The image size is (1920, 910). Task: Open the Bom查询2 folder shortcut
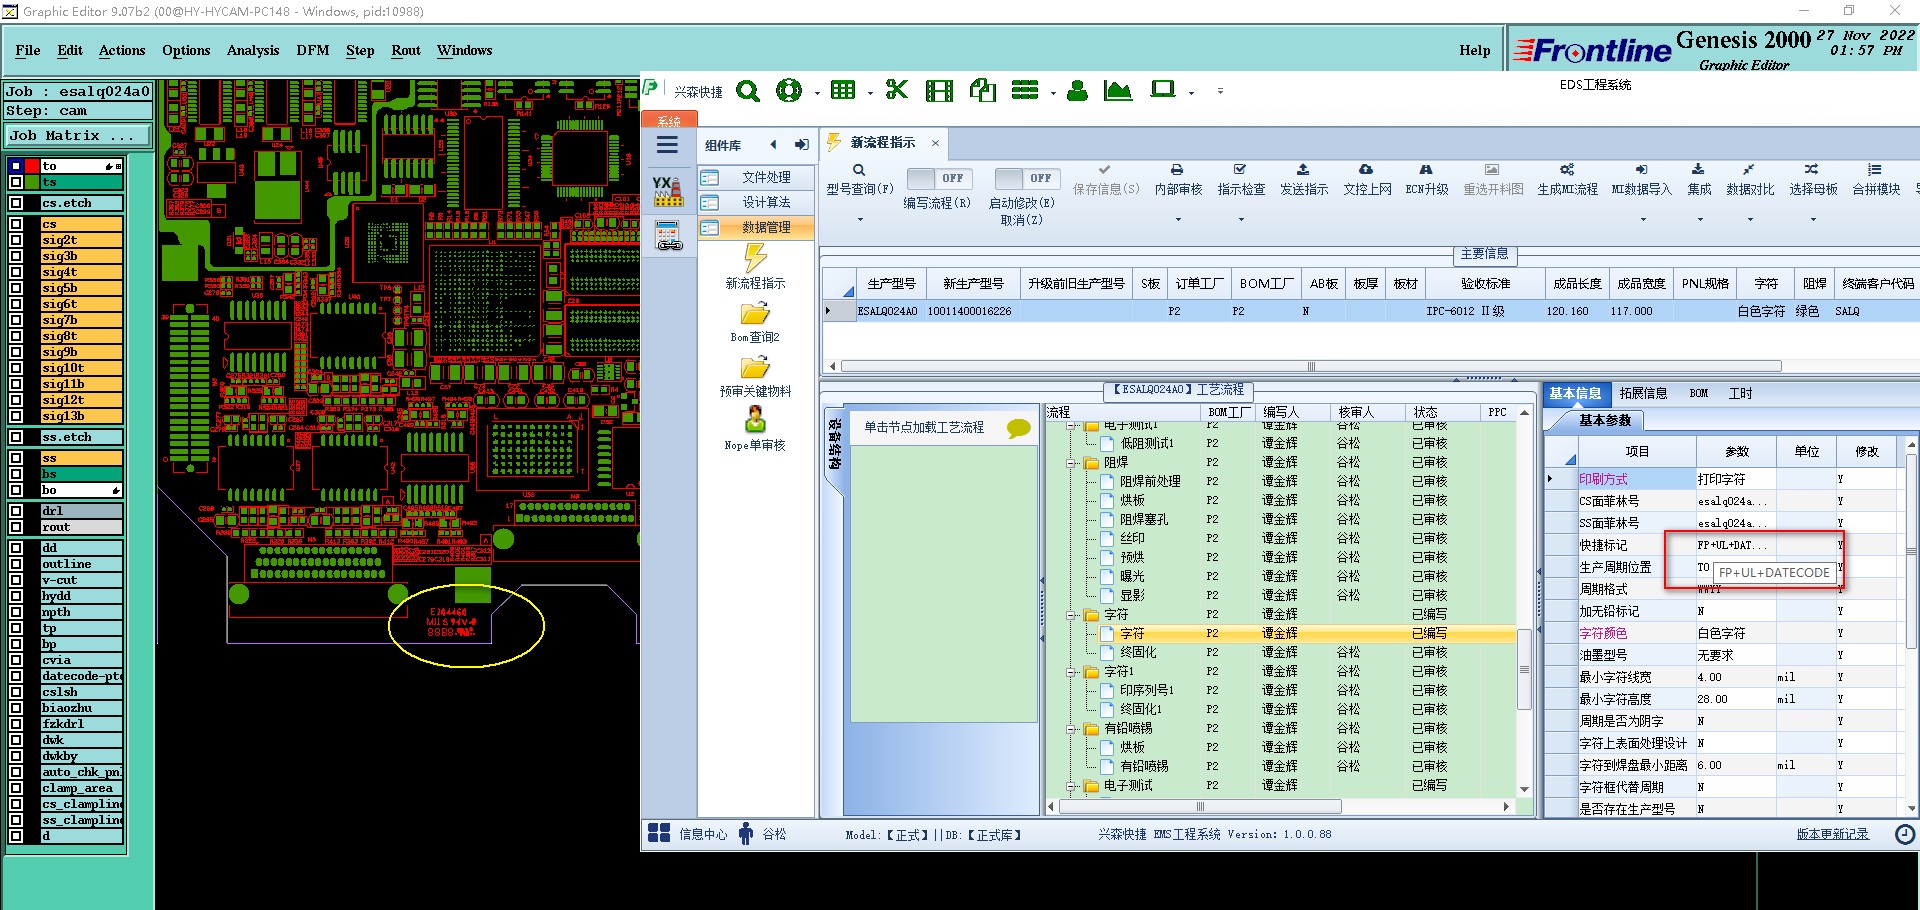[x=755, y=313]
